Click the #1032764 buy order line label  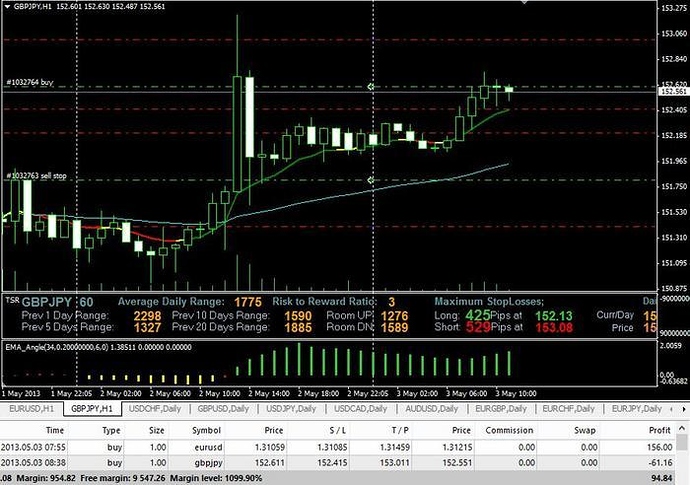tap(29, 82)
